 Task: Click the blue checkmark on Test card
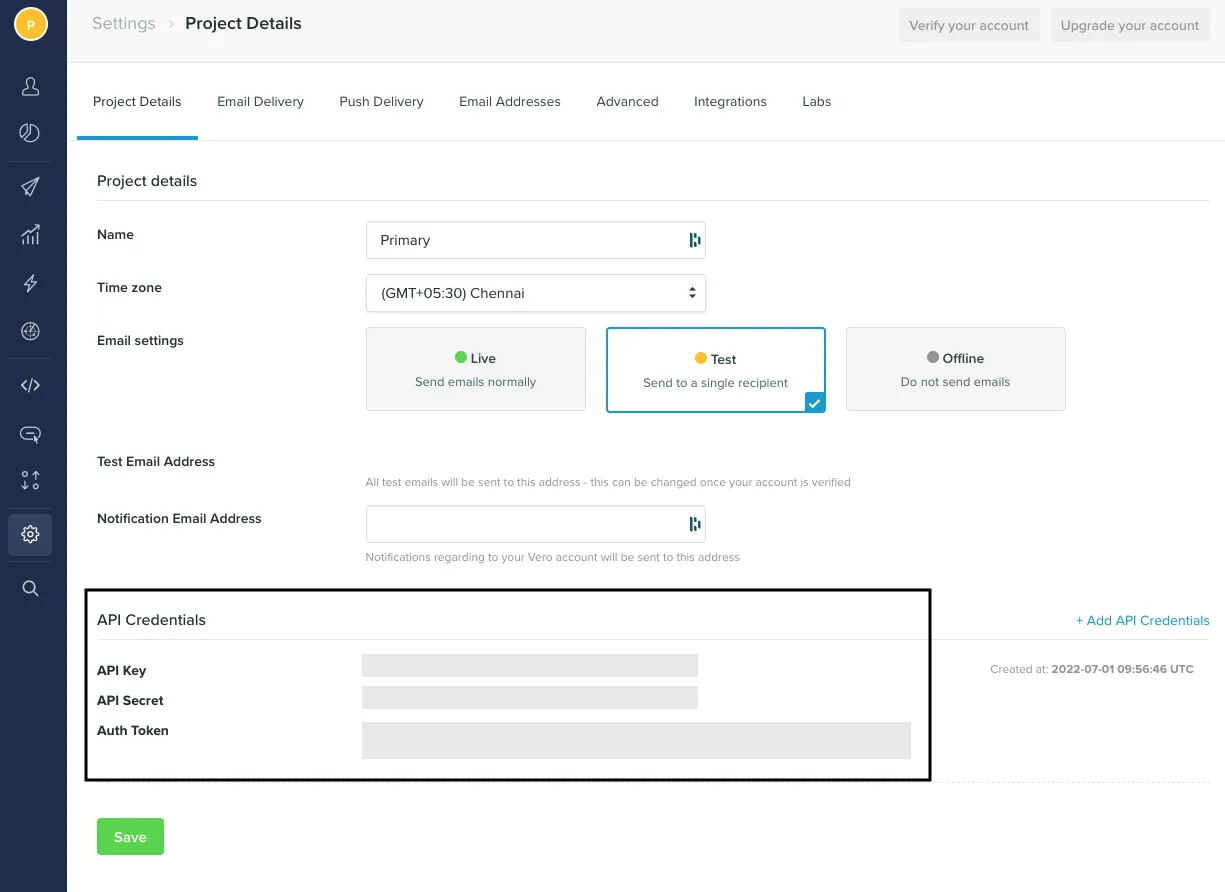tap(815, 402)
